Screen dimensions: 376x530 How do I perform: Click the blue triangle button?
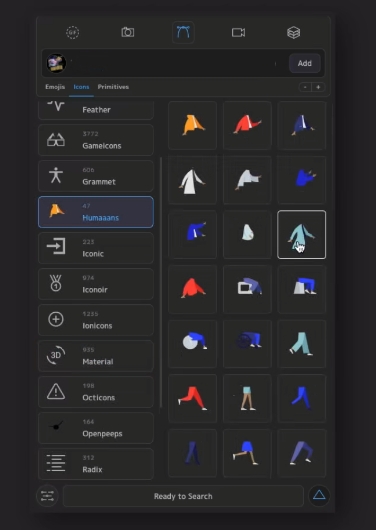(x=319, y=496)
